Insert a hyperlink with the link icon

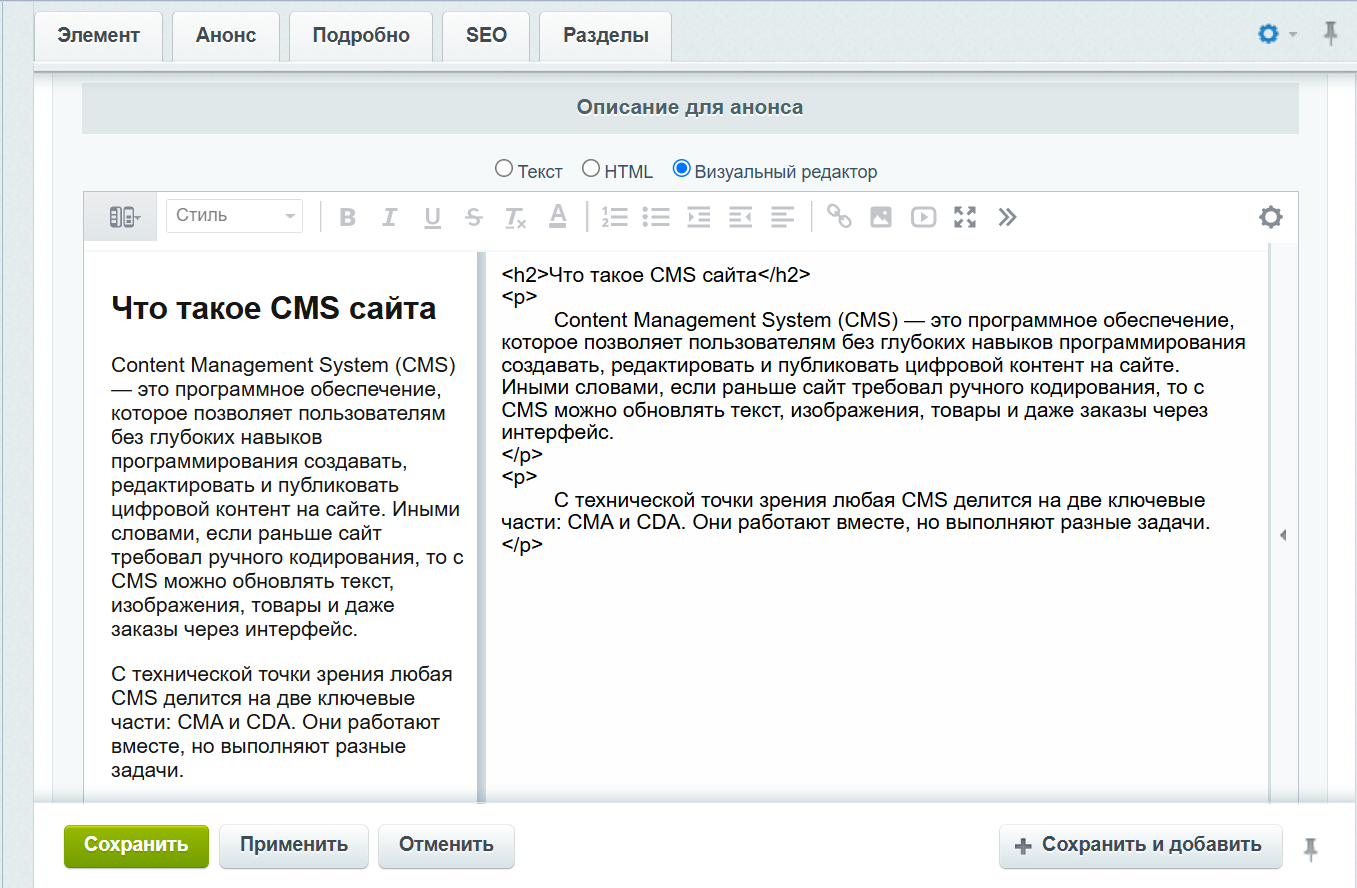839,217
